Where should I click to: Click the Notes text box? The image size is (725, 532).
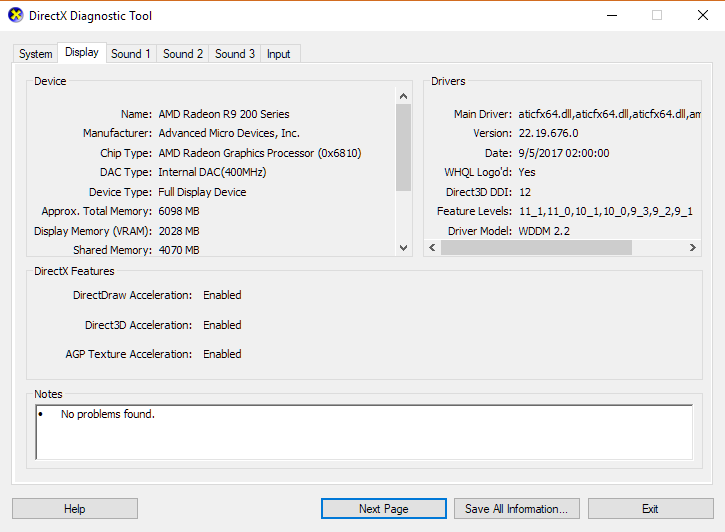click(364, 432)
